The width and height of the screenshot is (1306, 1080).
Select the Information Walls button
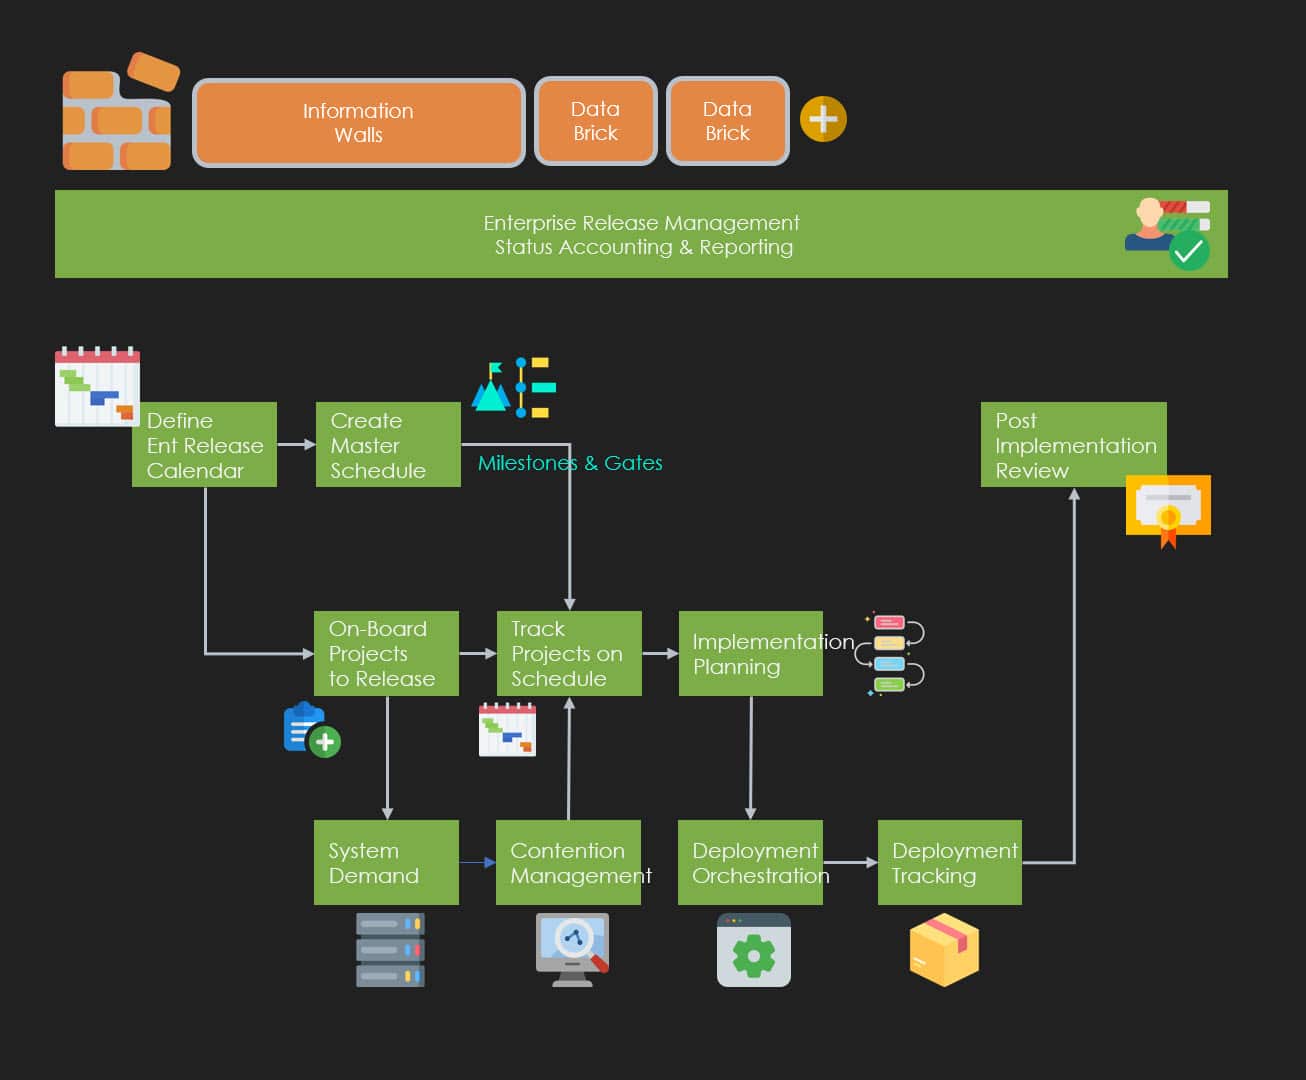coord(359,122)
